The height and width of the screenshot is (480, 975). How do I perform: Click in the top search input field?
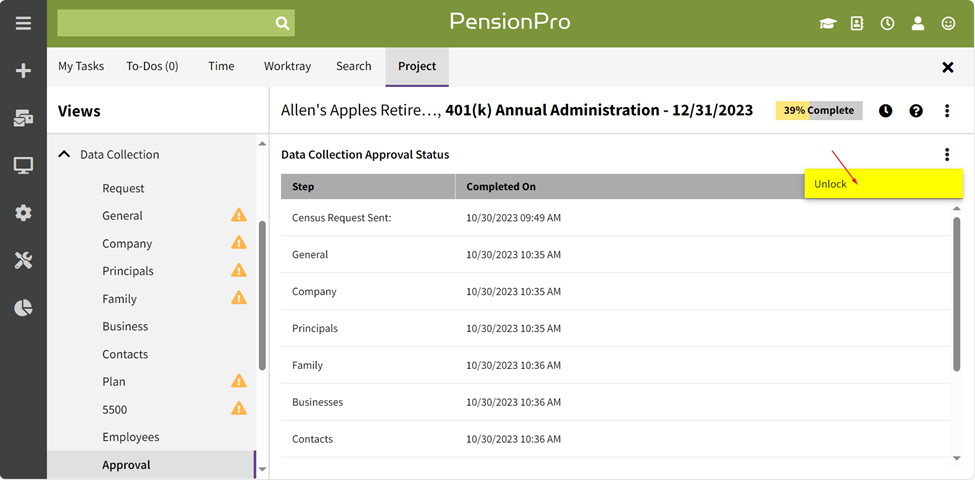[x=165, y=24]
